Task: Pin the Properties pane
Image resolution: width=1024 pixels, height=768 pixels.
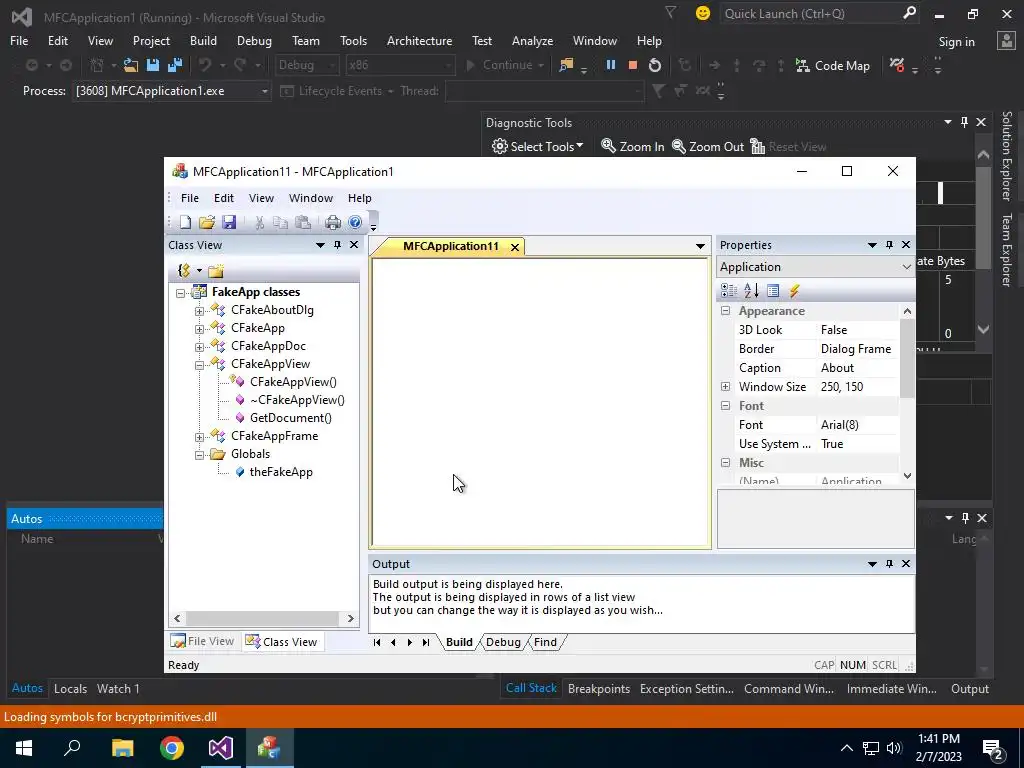Action: (x=889, y=244)
